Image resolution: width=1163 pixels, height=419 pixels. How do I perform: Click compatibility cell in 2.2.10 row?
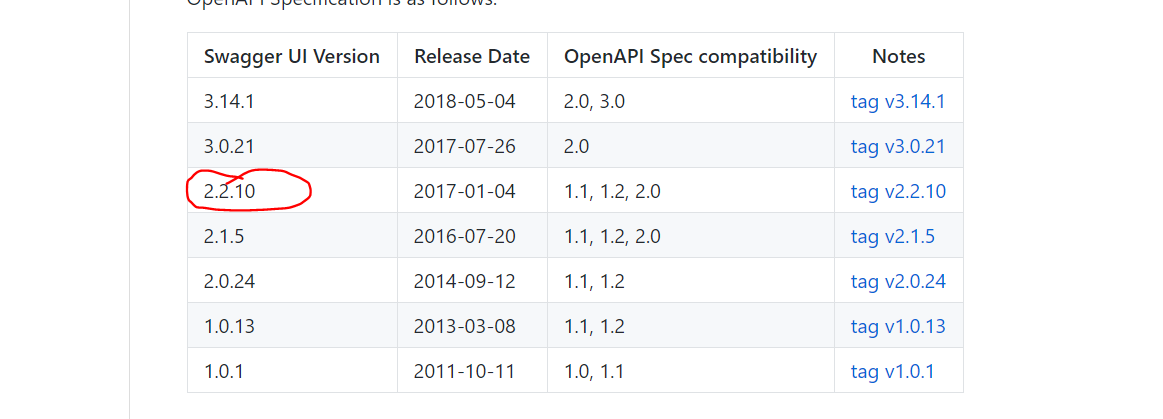[x=691, y=191]
